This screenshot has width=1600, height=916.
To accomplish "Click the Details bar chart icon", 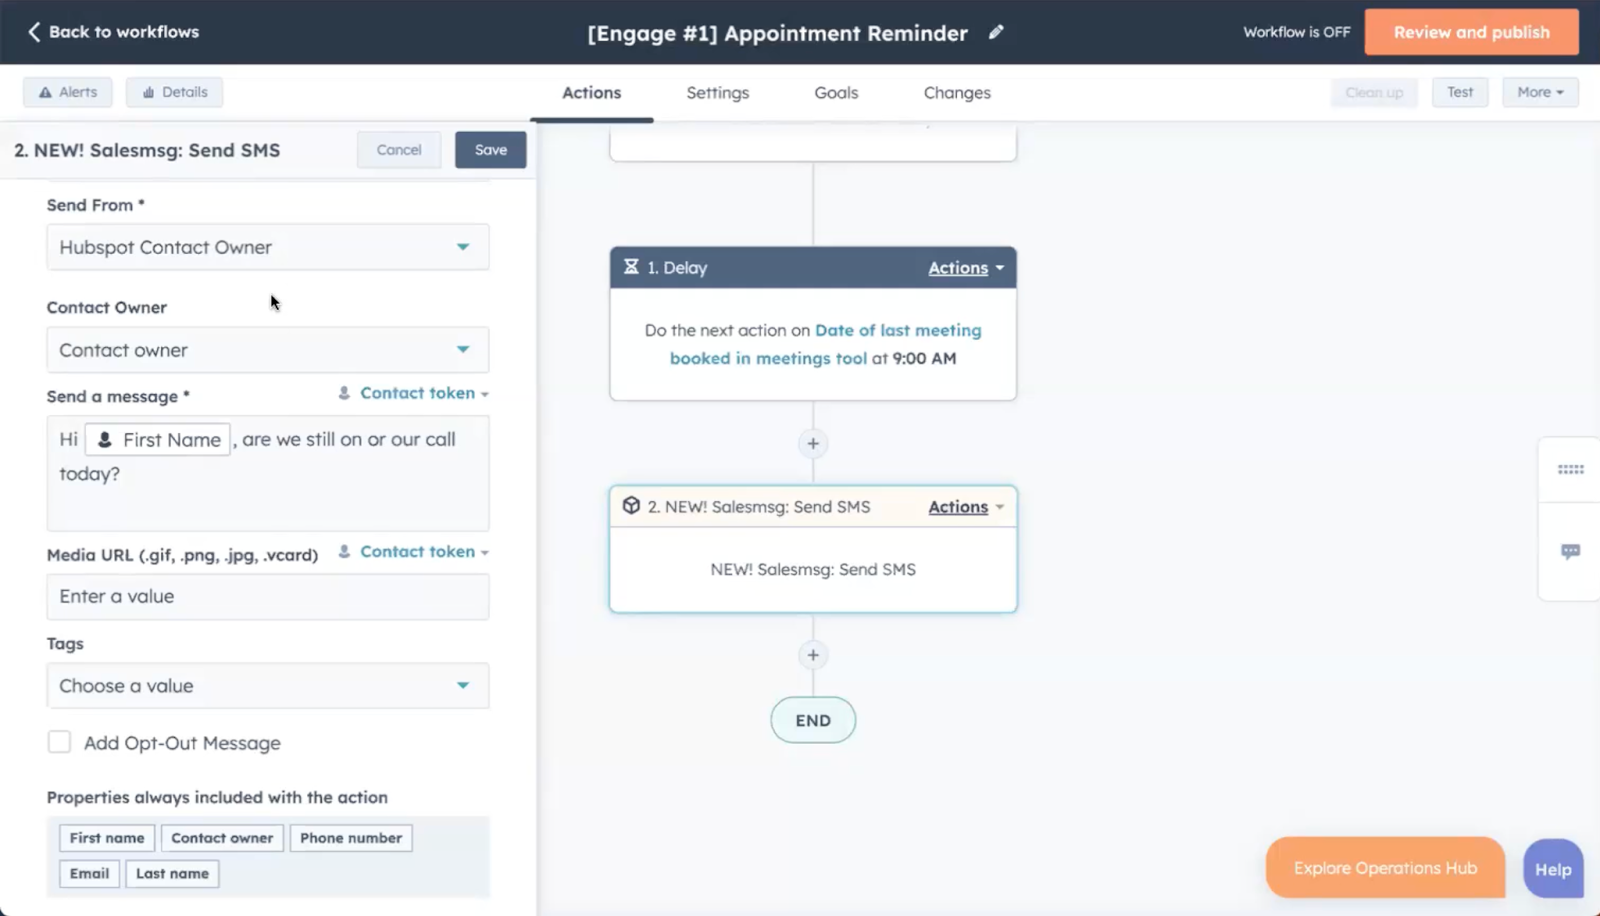I will point(148,92).
